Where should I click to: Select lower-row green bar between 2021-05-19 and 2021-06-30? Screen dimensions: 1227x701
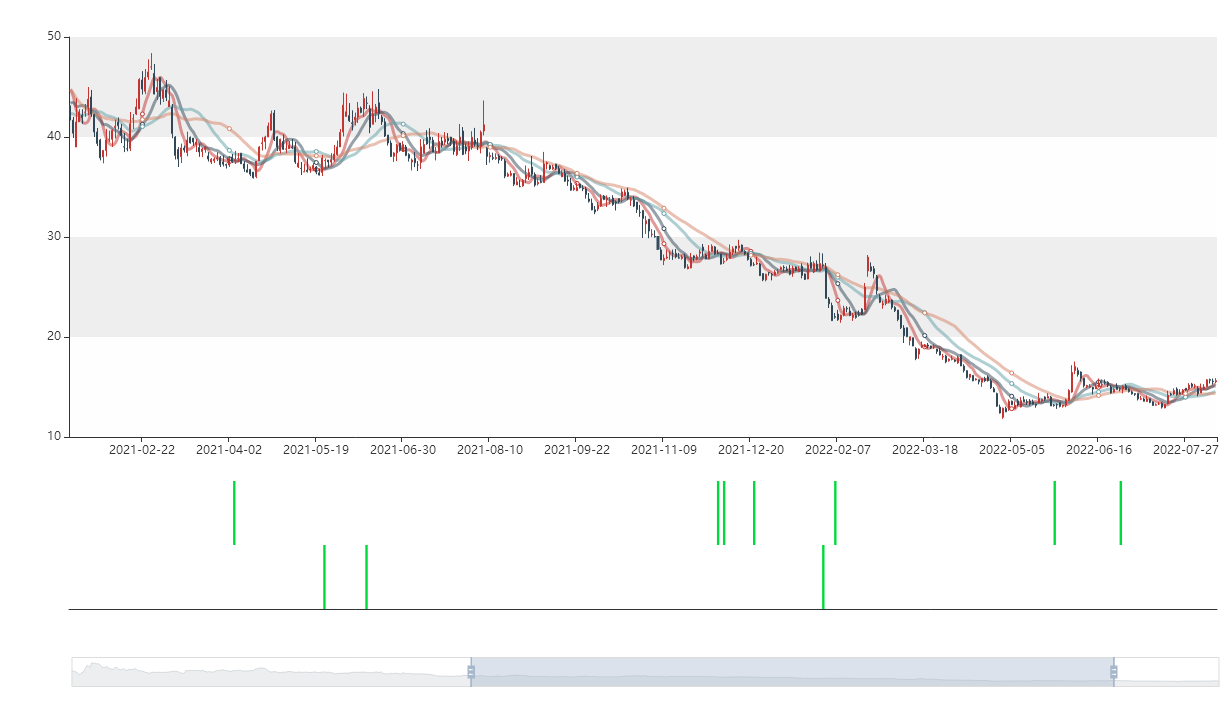(x=366, y=577)
